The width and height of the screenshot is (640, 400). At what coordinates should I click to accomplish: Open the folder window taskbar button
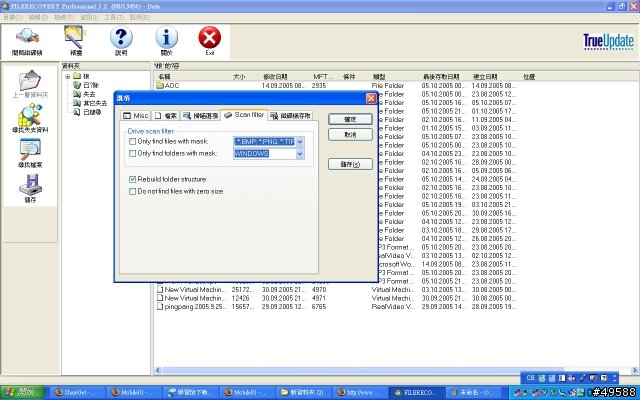coord(305,393)
